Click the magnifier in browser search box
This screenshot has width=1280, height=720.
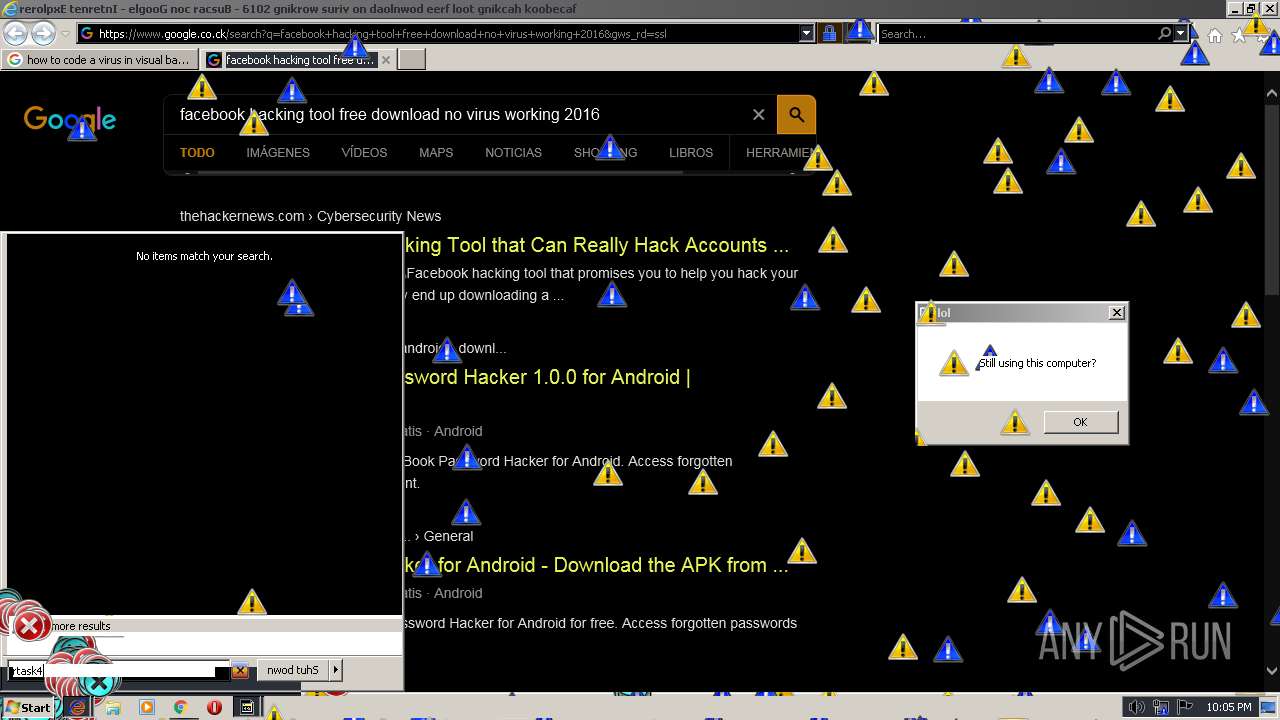(x=1165, y=34)
